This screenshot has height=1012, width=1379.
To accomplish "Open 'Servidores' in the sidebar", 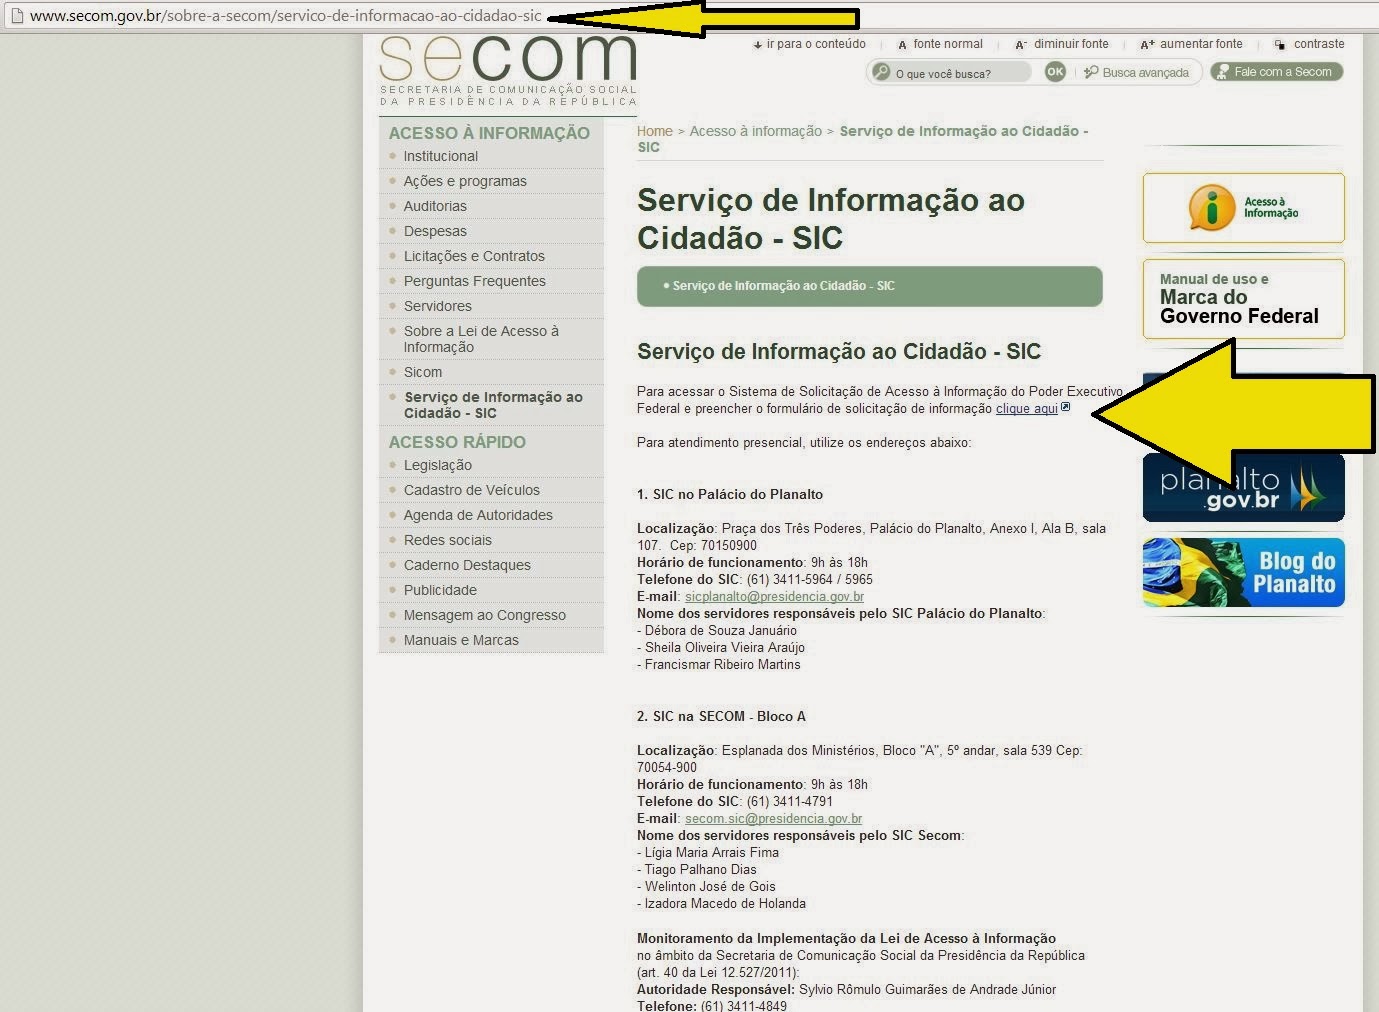I will tap(437, 306).
